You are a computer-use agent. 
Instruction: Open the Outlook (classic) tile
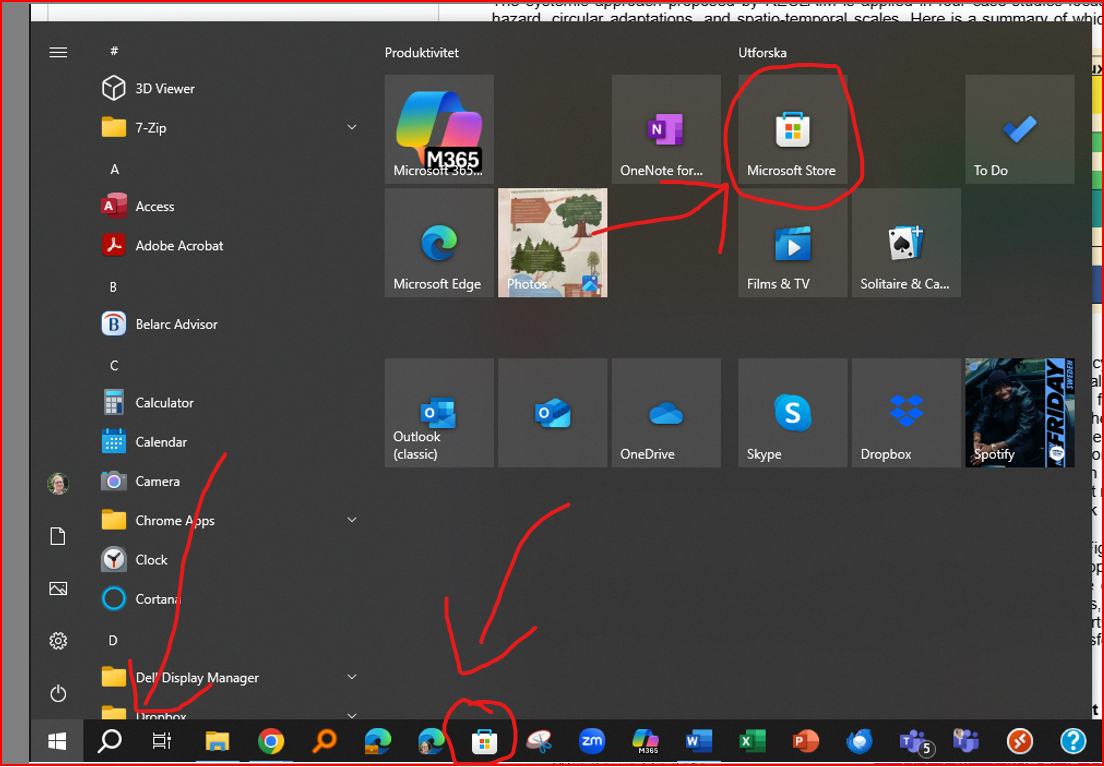coord(439,413)
